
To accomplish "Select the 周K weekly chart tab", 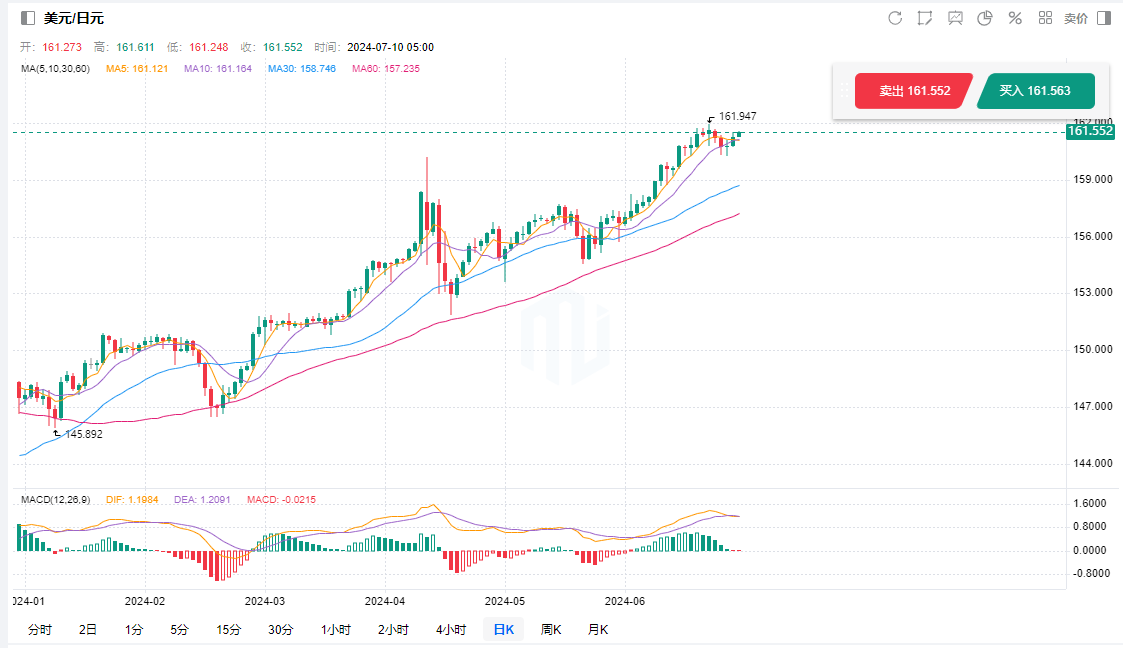I will coord(551,629).
